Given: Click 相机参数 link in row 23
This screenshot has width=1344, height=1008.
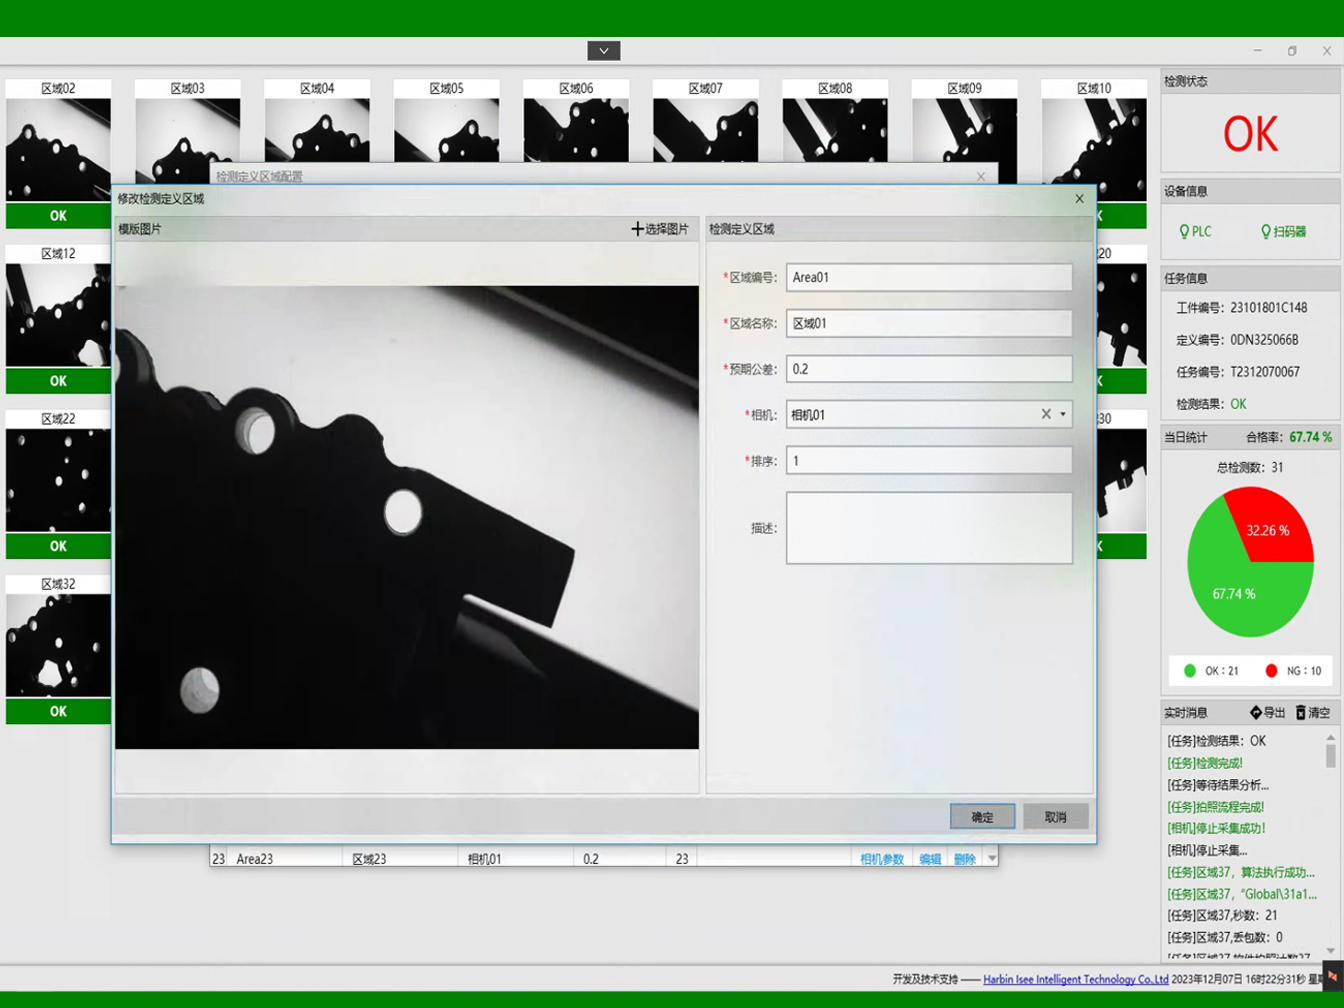Looking at the screenshot, I should pos(881,859).
